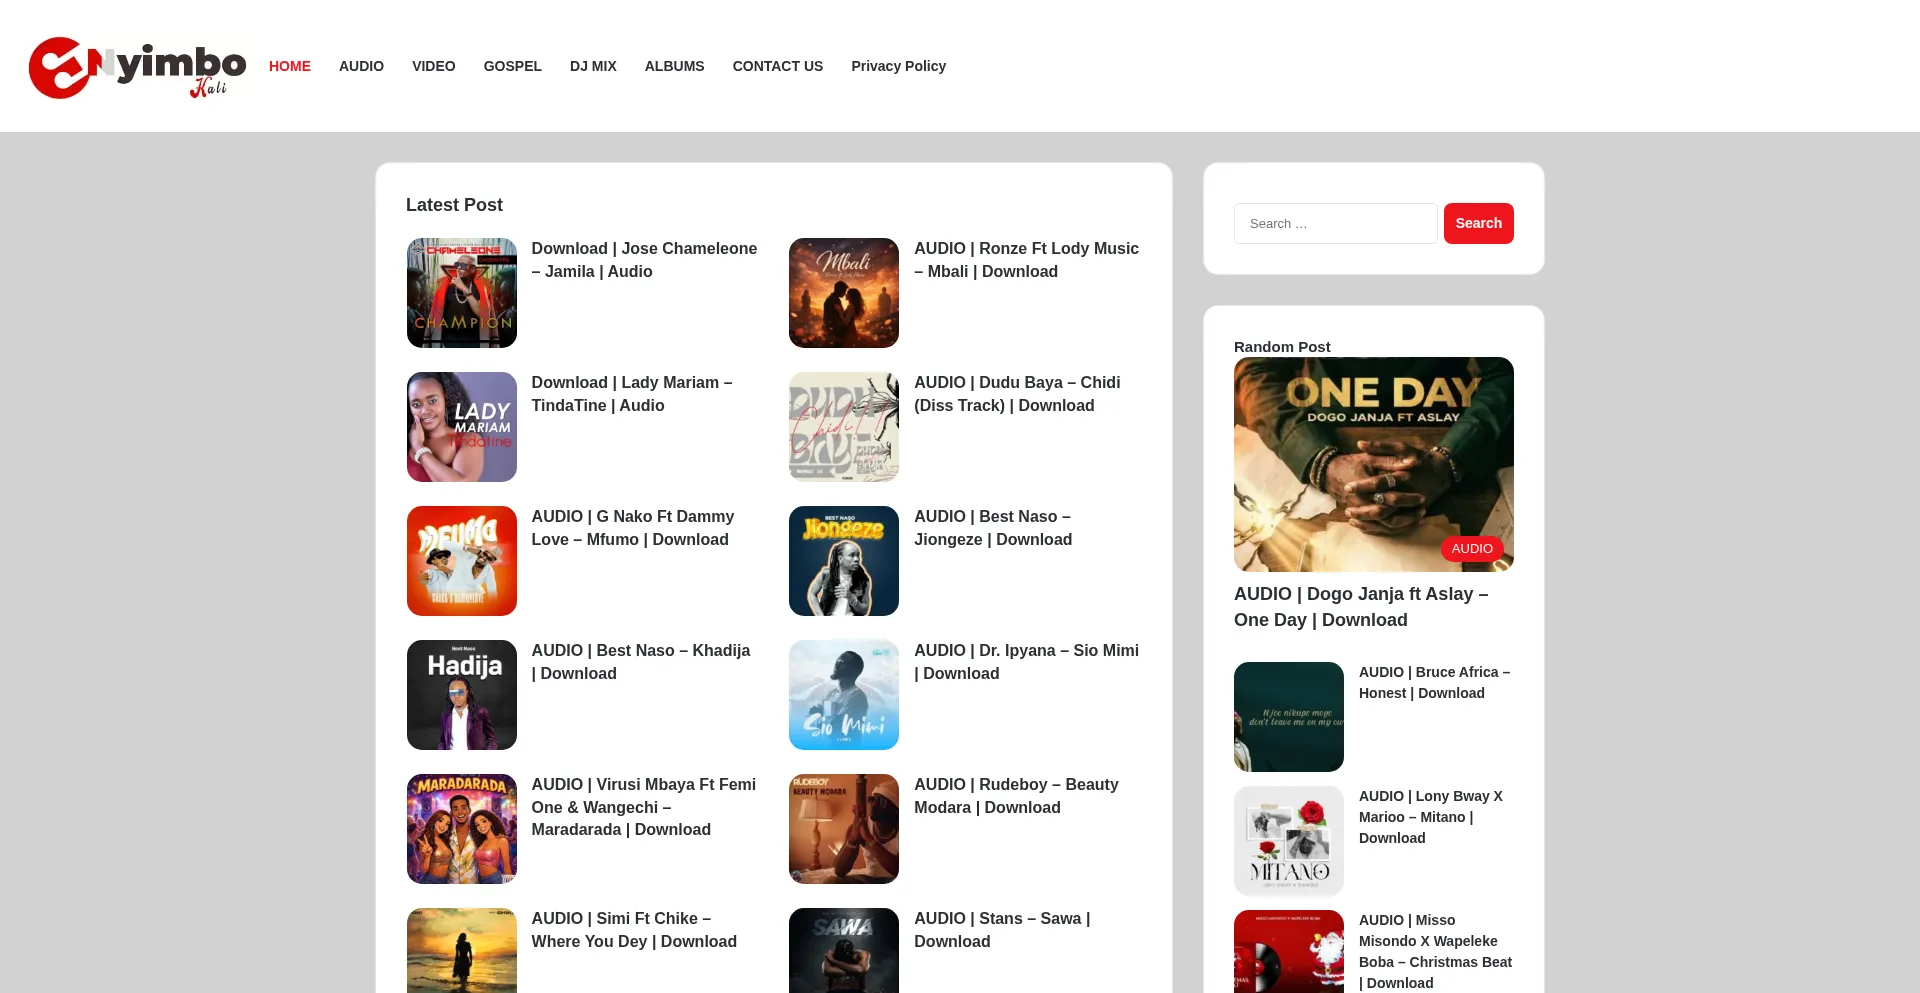This screenshot has height=993, width=1920.
Task: Open 'Misso Misondo X Wapeleke Boba' link
Action: point(1435,951)
